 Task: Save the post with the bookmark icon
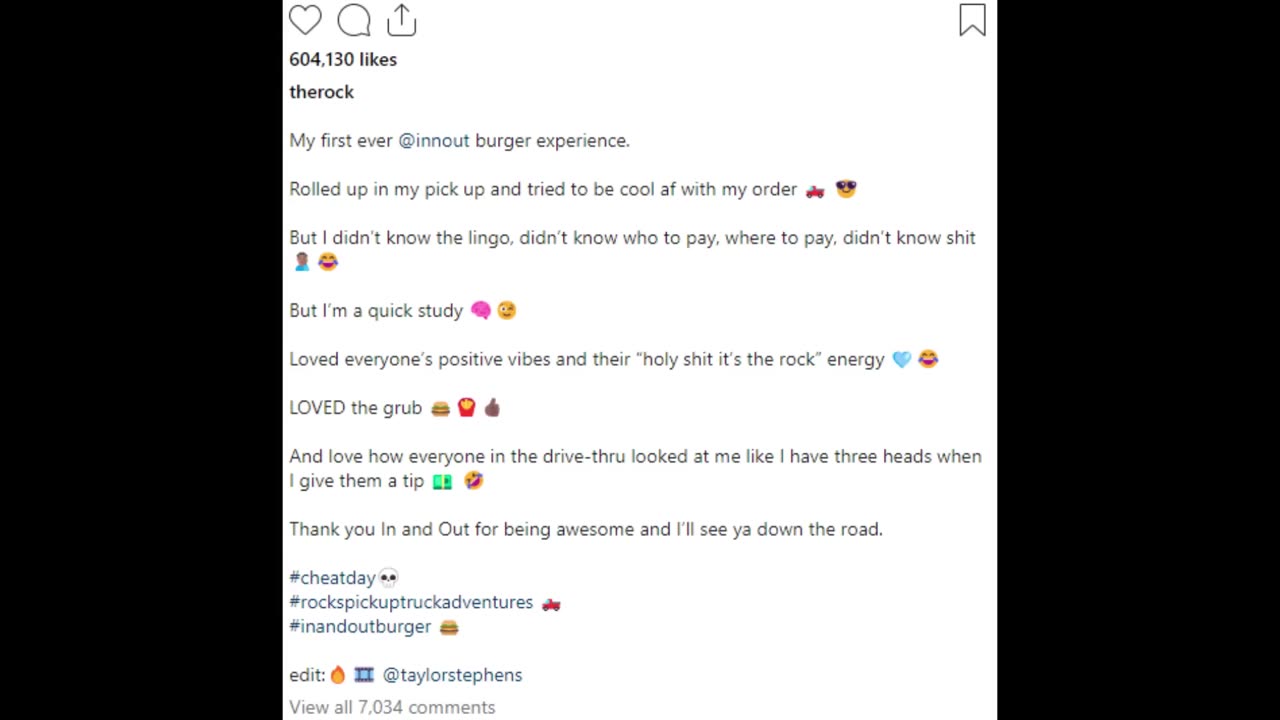tap(972, 20)
